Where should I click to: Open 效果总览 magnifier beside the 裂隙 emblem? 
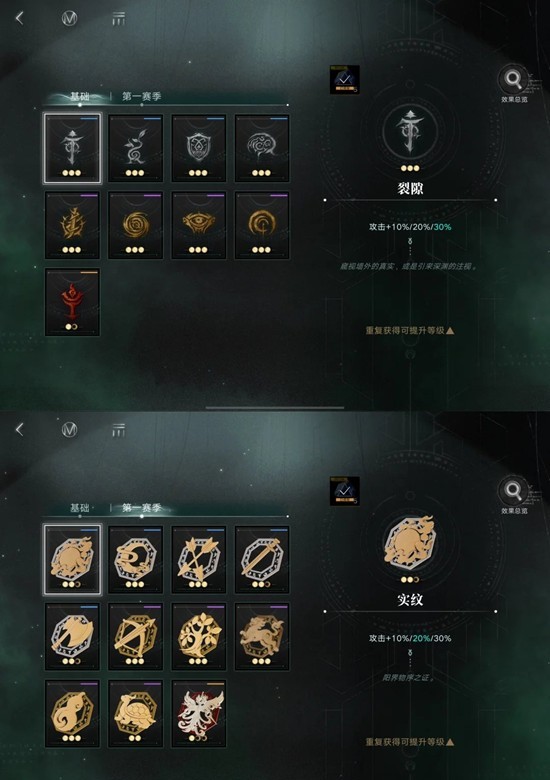coord(514,83)
